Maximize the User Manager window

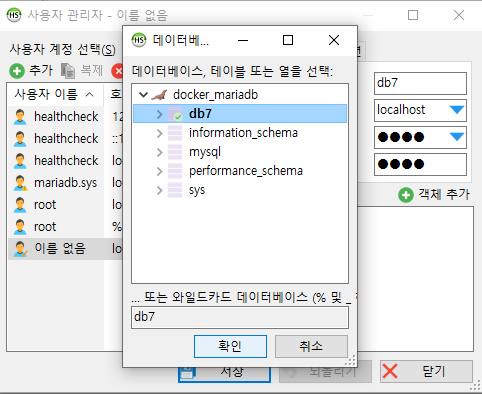[413, 15]
